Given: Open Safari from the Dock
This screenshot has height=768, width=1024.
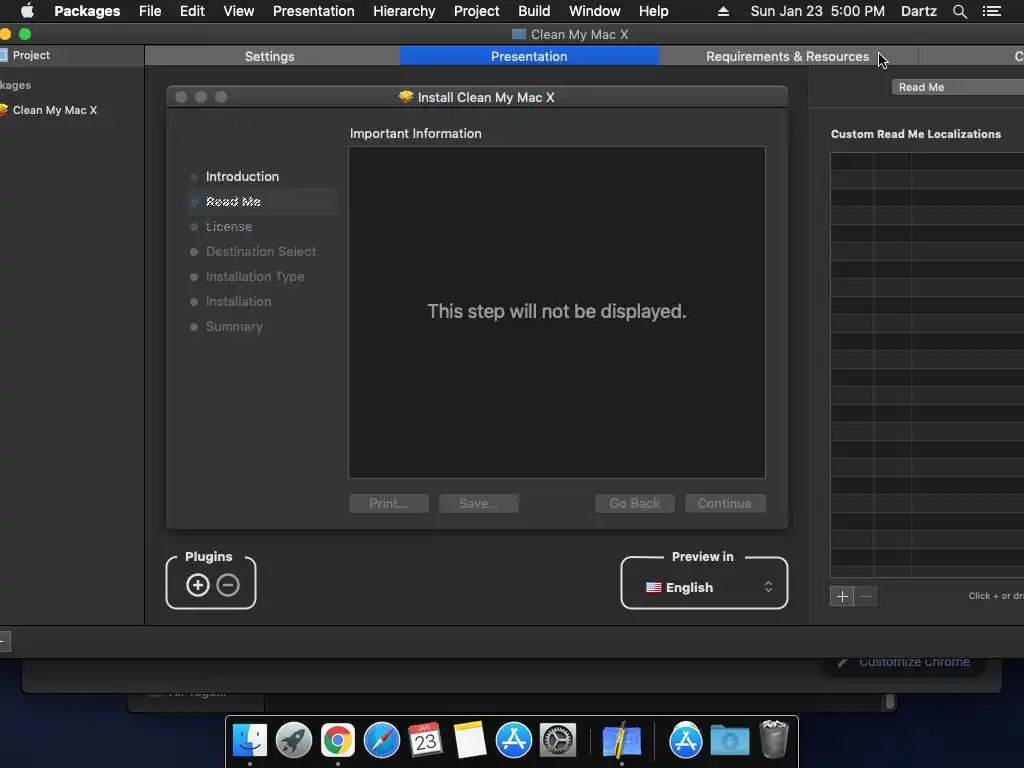Looking at the screenshot, I should click(381, 740).
